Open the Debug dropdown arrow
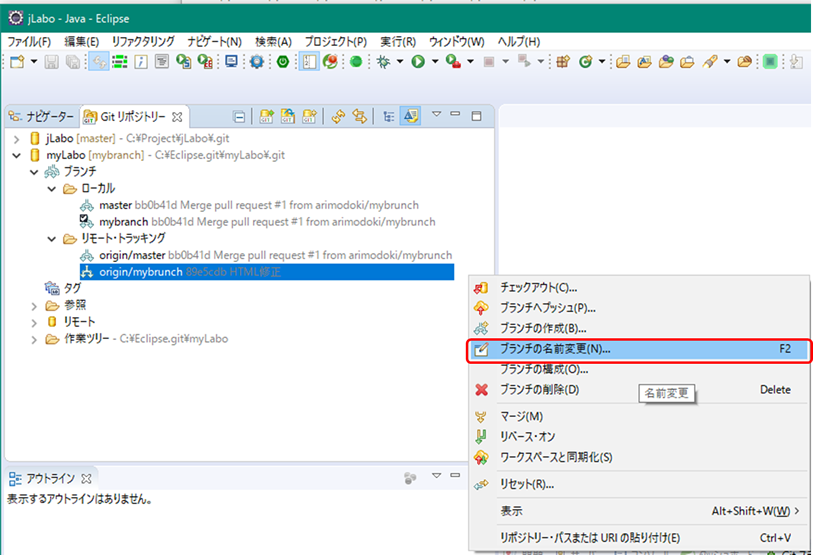The width and height of the screenshot is (813, 555). 400,61
